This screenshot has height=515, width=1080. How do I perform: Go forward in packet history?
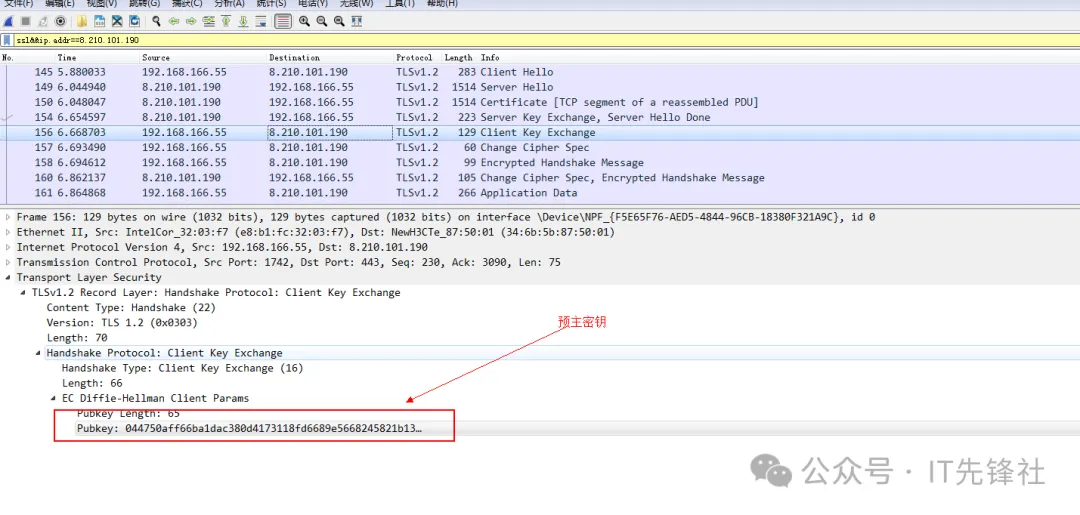click(191, 21)
